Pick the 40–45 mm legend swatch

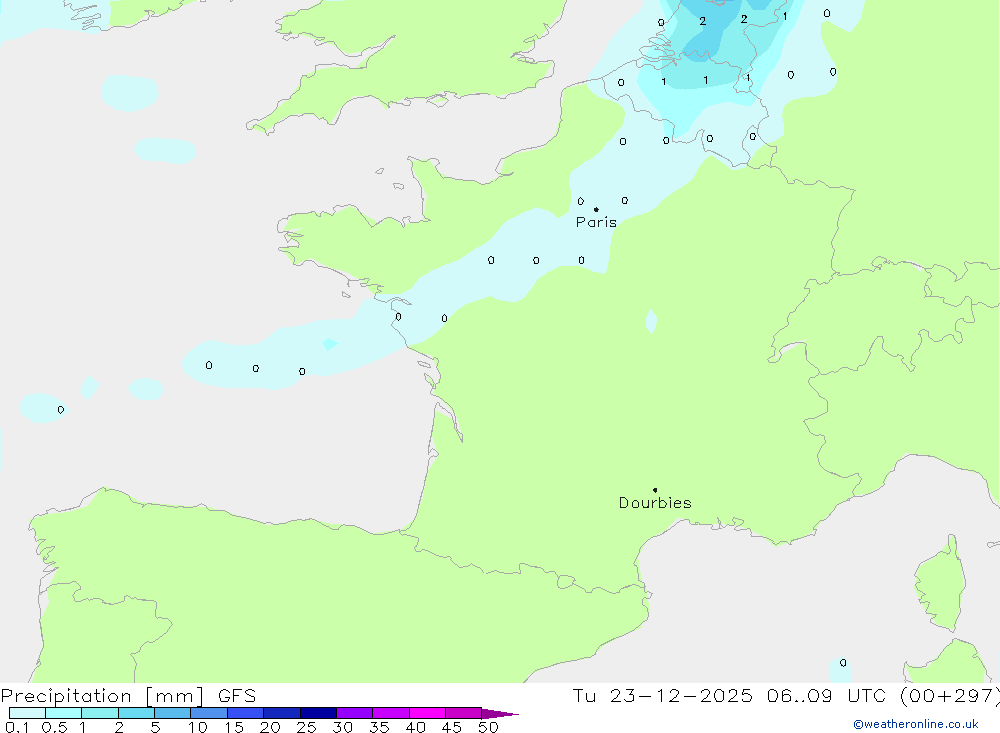(x=427, y=713)
